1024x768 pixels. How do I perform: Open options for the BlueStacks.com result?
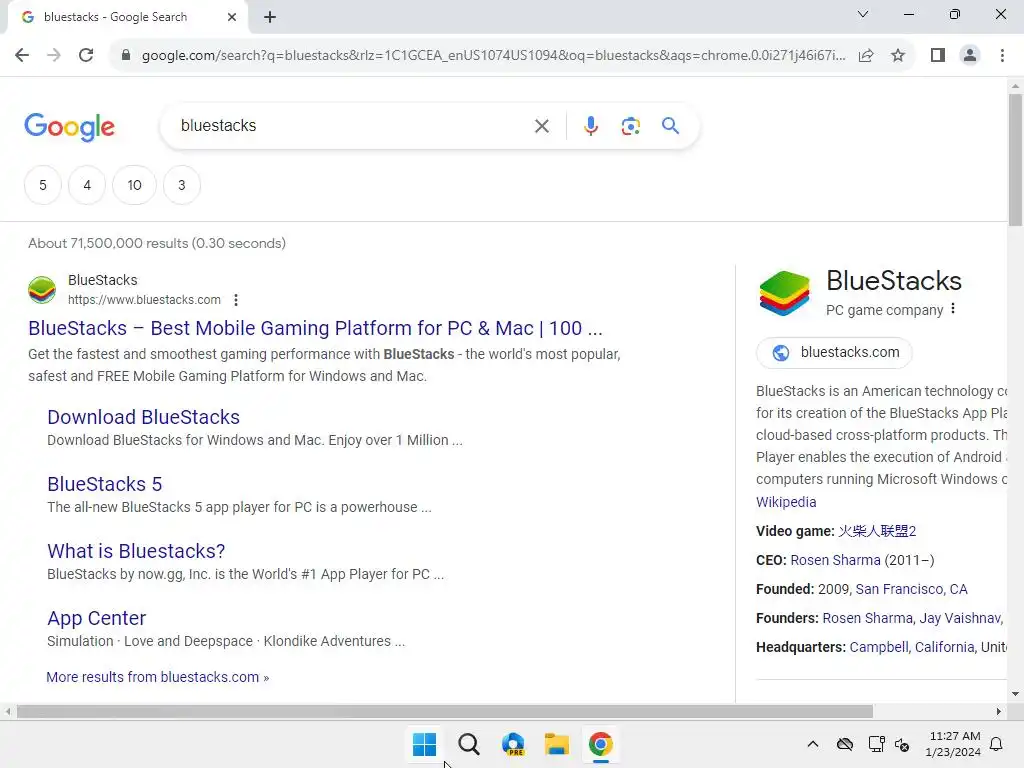(x=236, y=300)
